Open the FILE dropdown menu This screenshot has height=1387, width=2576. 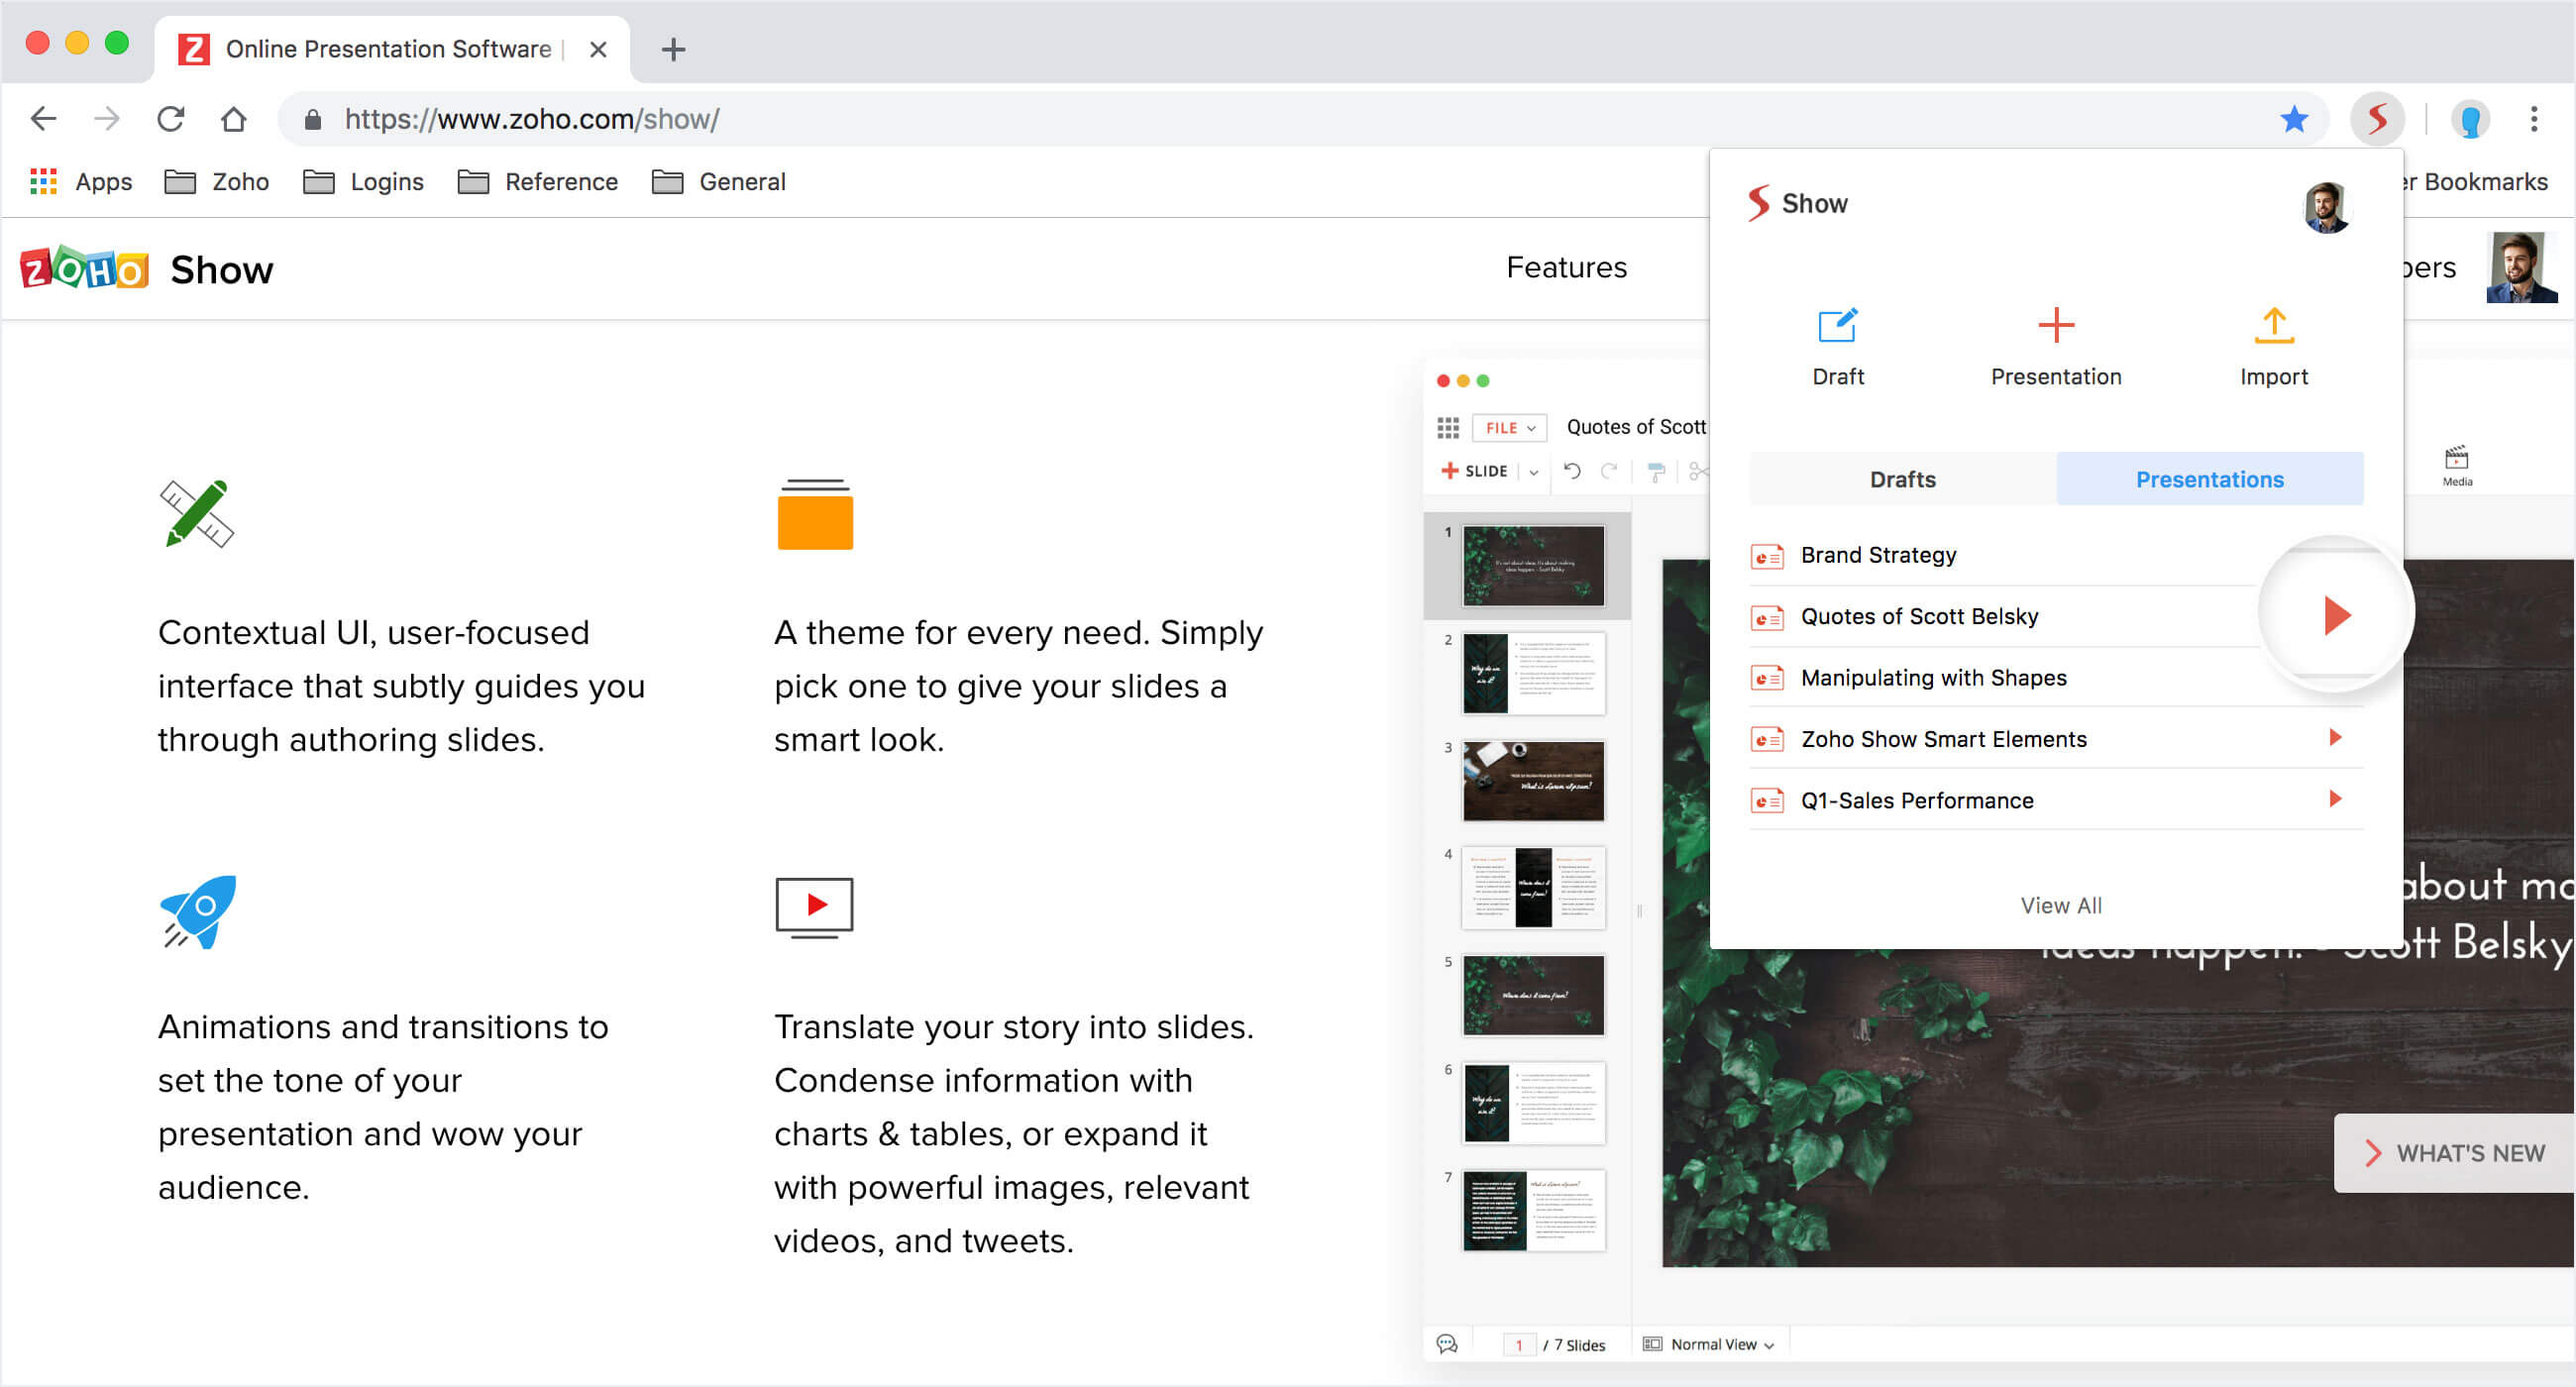click(x=1509, y=428)
